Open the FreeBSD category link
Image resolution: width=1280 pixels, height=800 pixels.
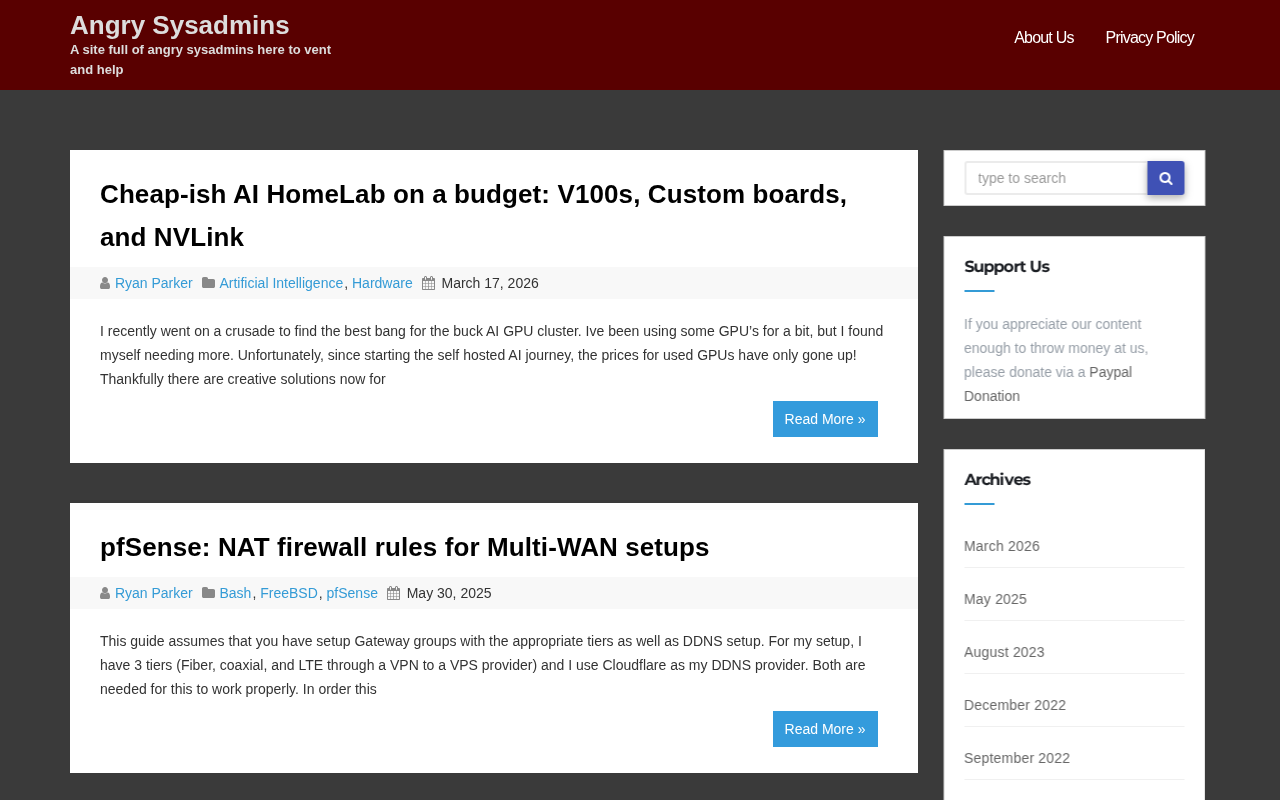[289, 593]
